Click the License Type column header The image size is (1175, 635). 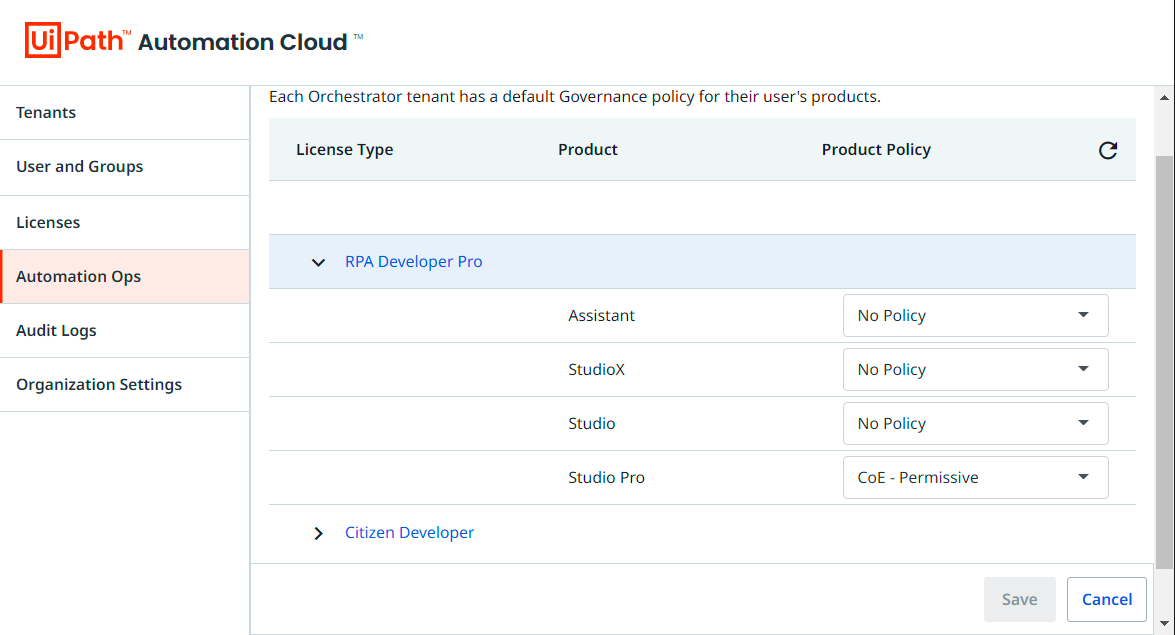[345, 149]
